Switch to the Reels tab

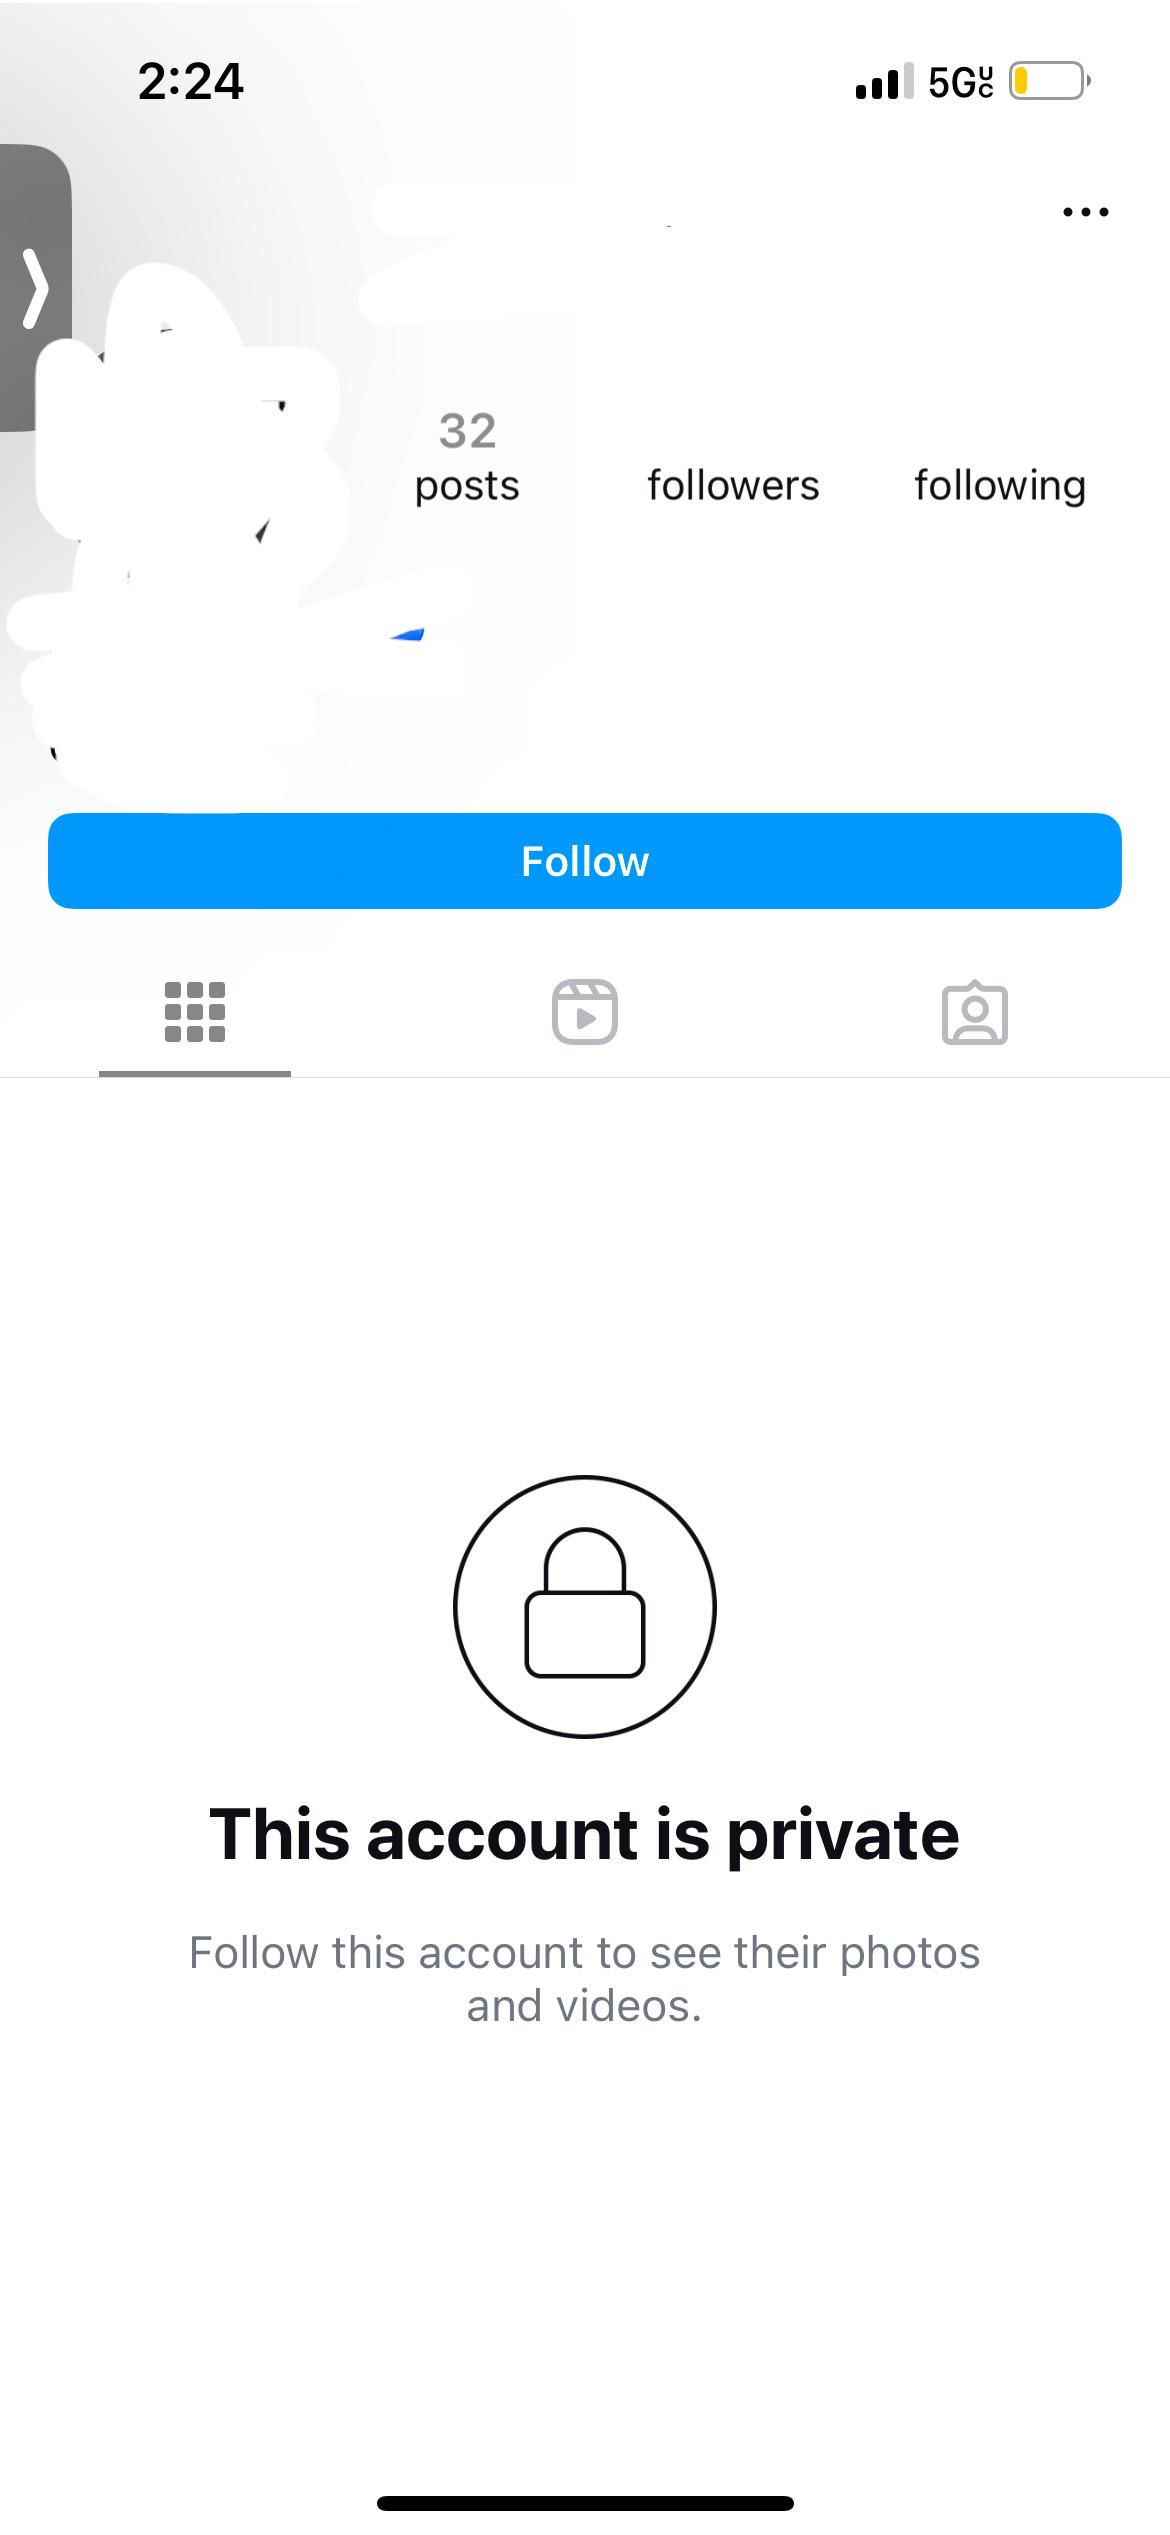click(x=585, y=1012)
